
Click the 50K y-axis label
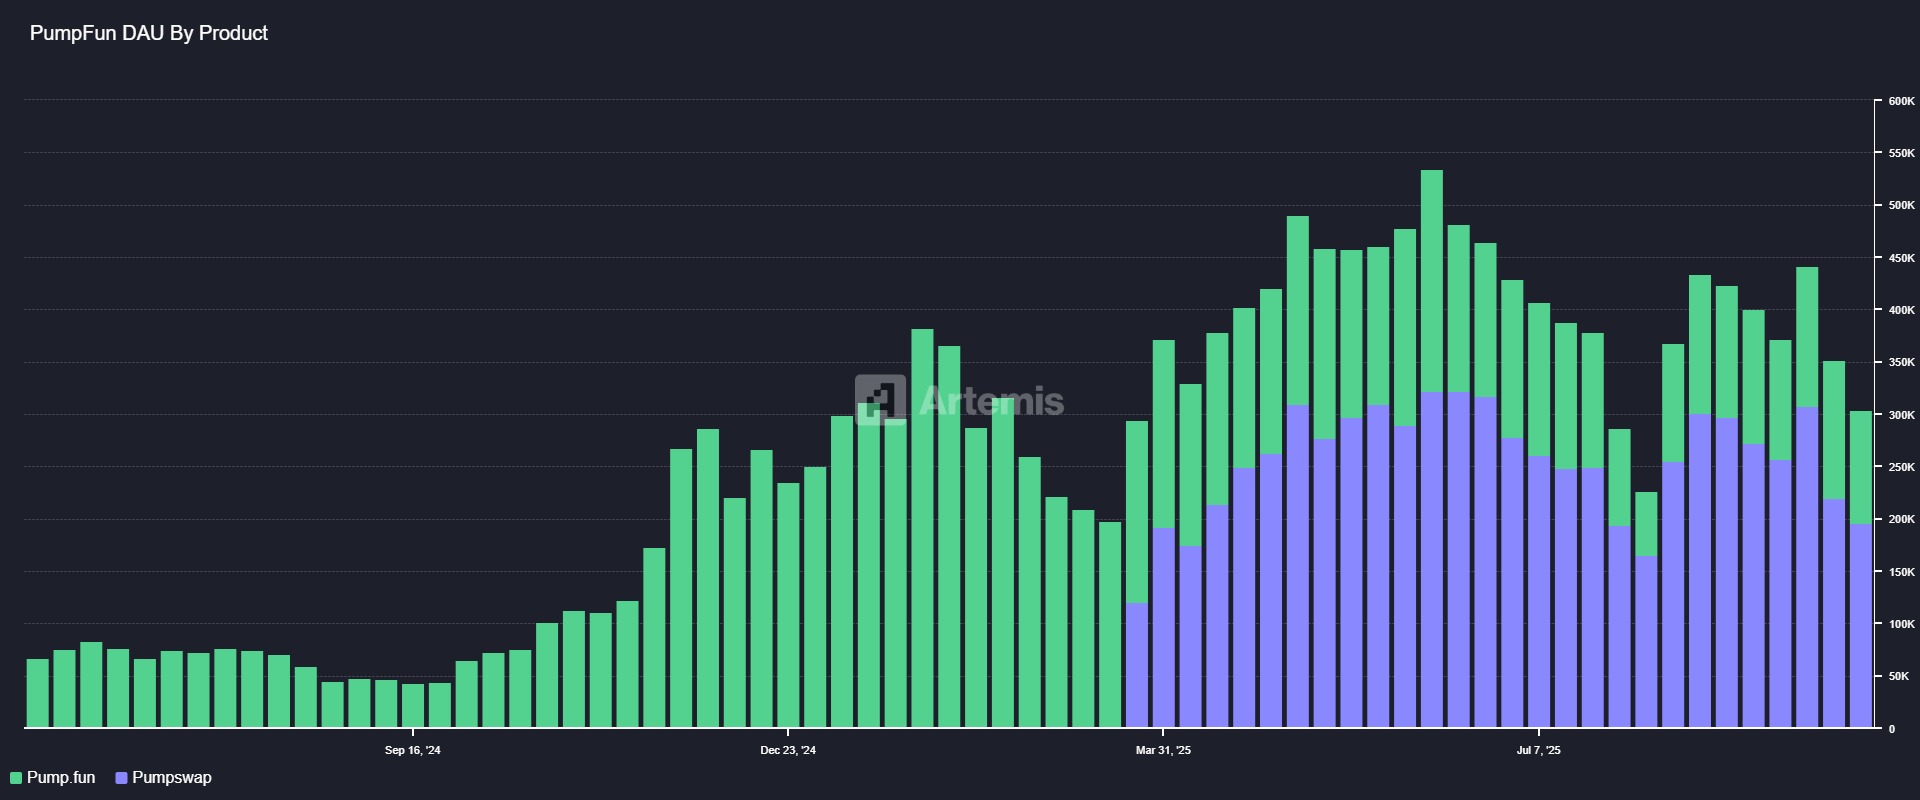[x=1899, y=677]
